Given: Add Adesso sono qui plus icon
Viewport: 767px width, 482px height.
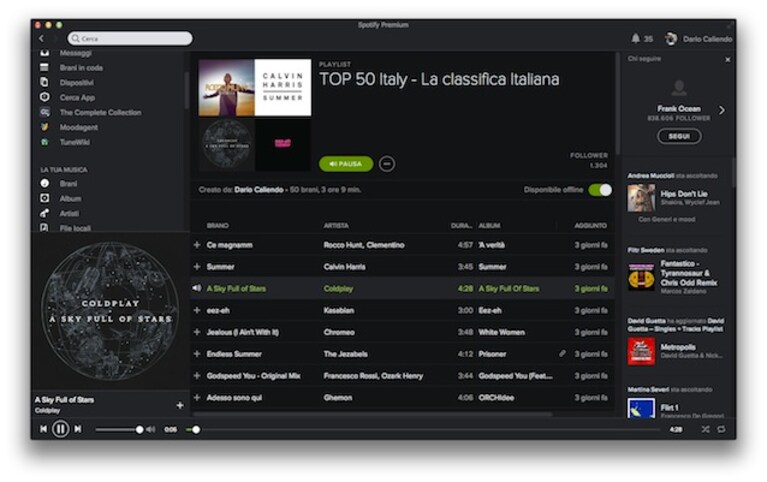Looking at the screenshot, I should point(197,397).
